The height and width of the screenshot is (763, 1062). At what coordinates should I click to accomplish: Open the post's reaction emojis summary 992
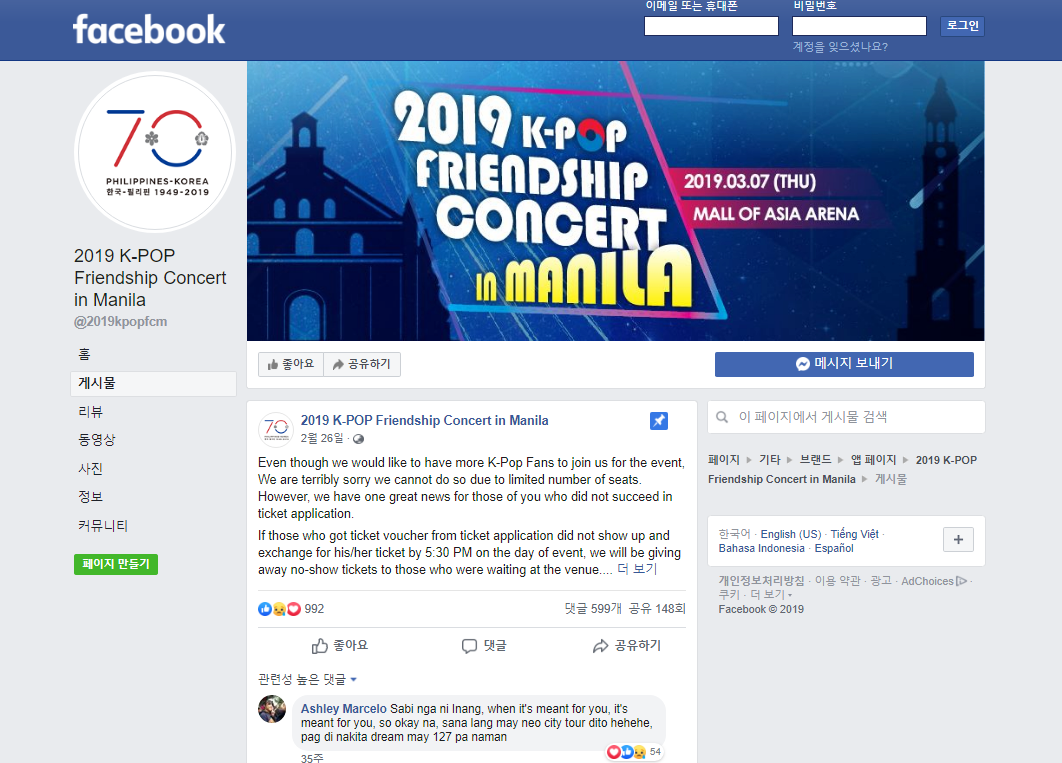tap(291, 609)
